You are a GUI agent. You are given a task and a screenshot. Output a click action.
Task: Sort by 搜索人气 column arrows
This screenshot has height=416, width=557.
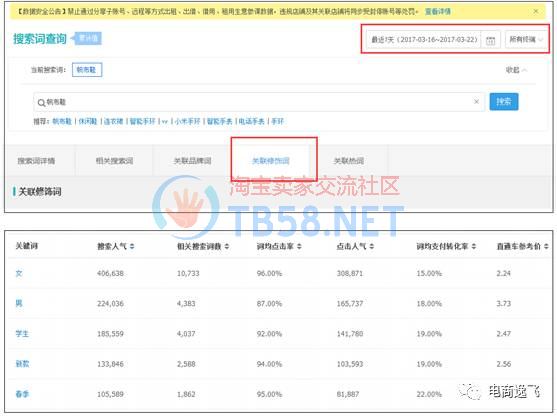tap(132, 246)
